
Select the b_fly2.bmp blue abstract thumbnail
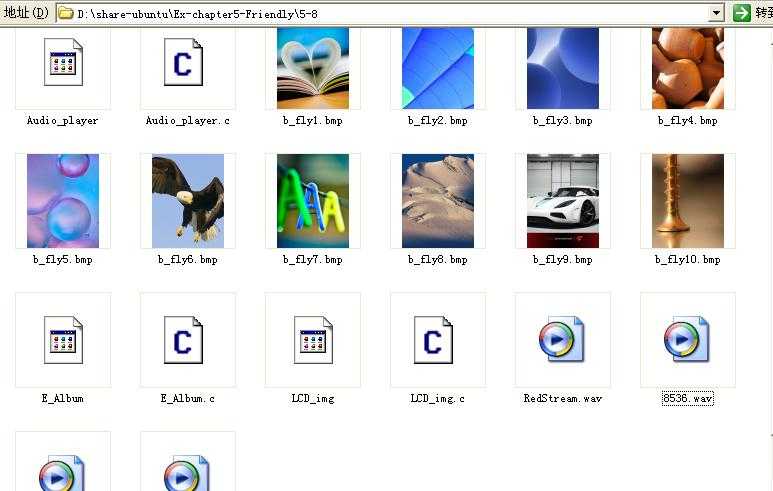[438, 68]
